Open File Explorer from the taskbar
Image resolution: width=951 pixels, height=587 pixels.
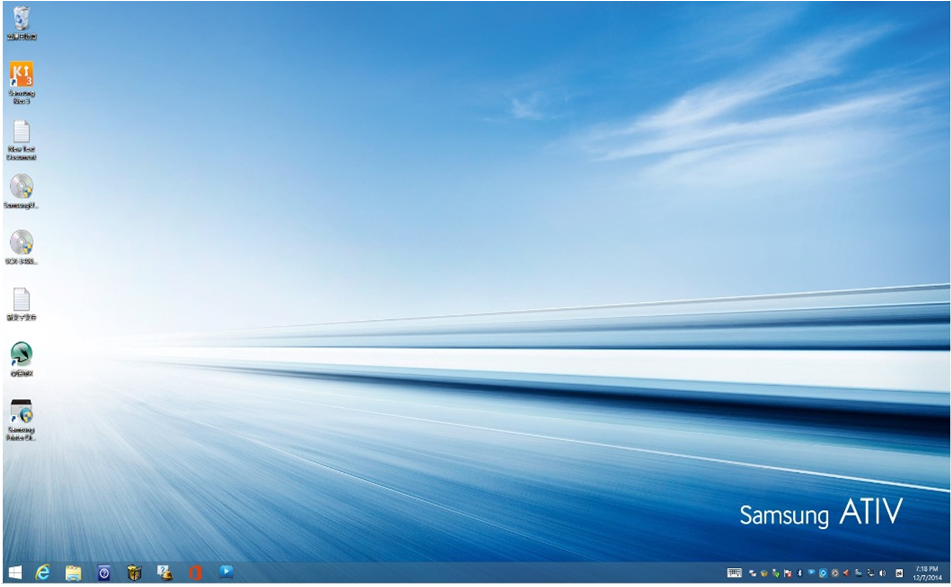pyautogui.click(x=73, y=572)
